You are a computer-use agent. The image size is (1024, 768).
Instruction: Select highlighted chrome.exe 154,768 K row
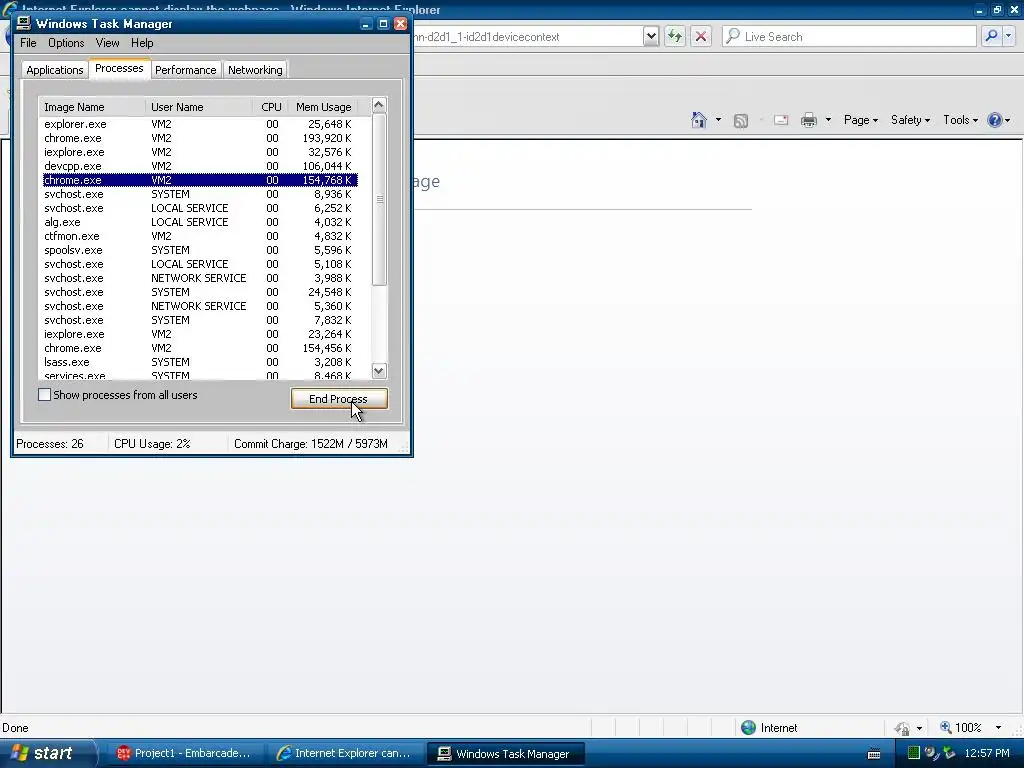tap(200, 180)
